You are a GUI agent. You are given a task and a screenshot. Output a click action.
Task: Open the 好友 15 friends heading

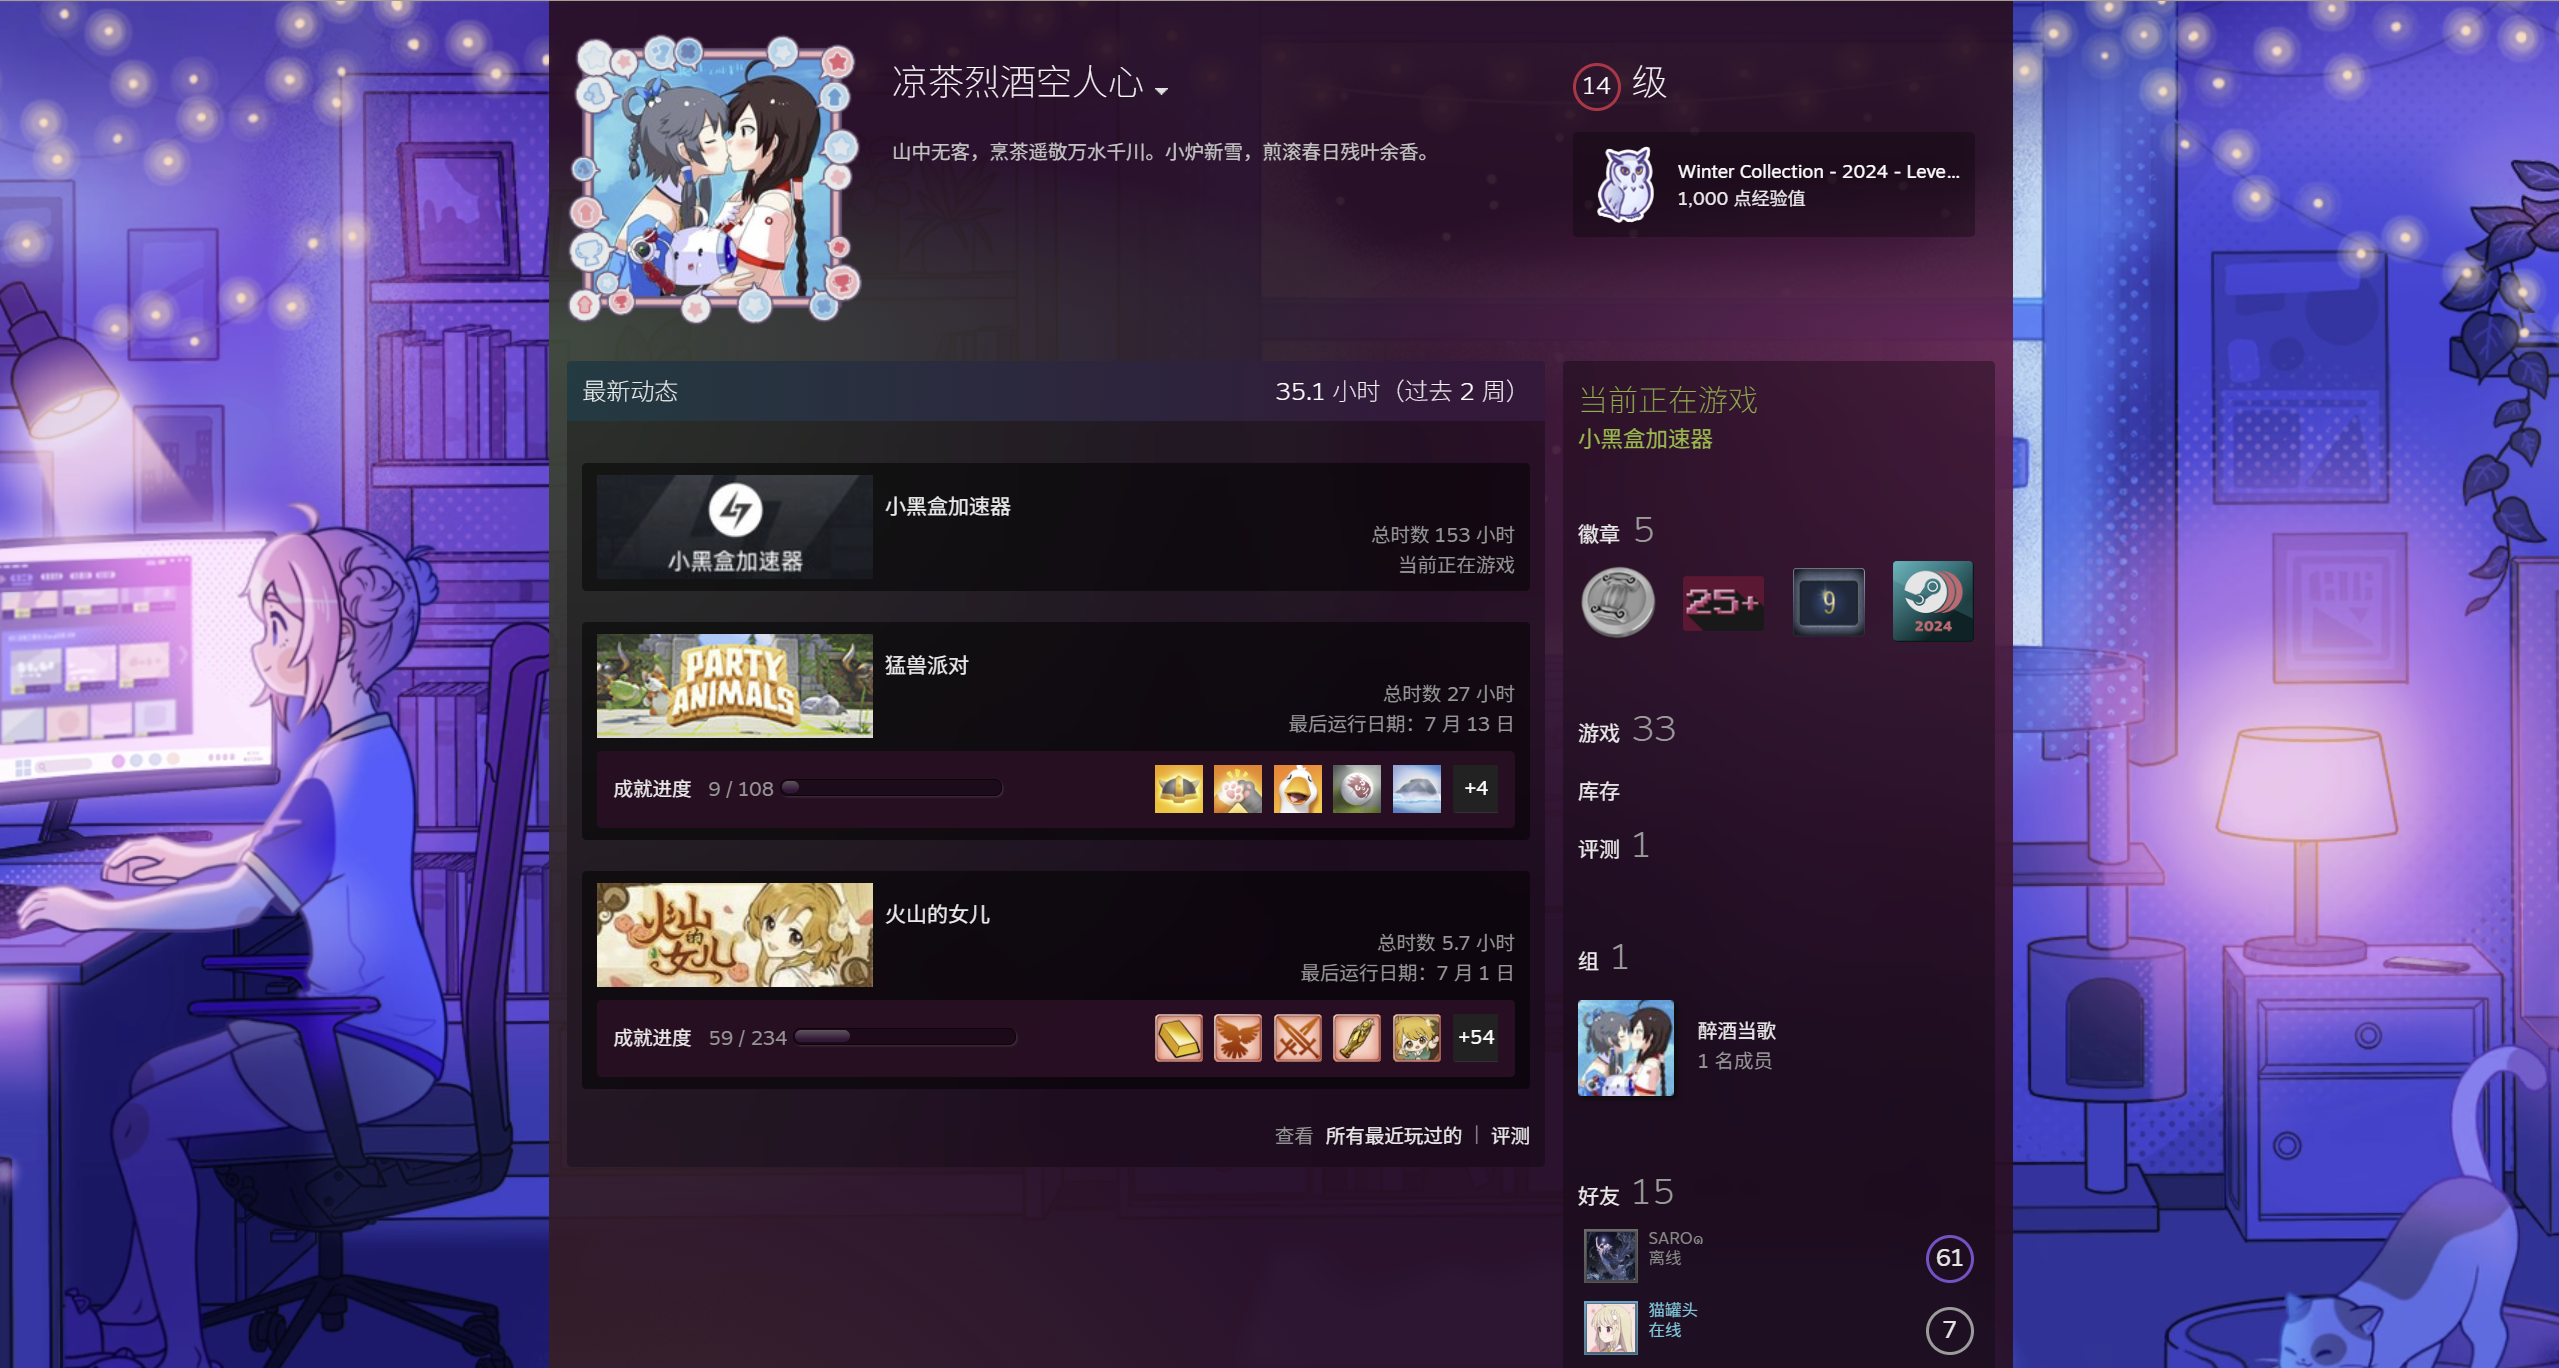coord(1625,1193)
